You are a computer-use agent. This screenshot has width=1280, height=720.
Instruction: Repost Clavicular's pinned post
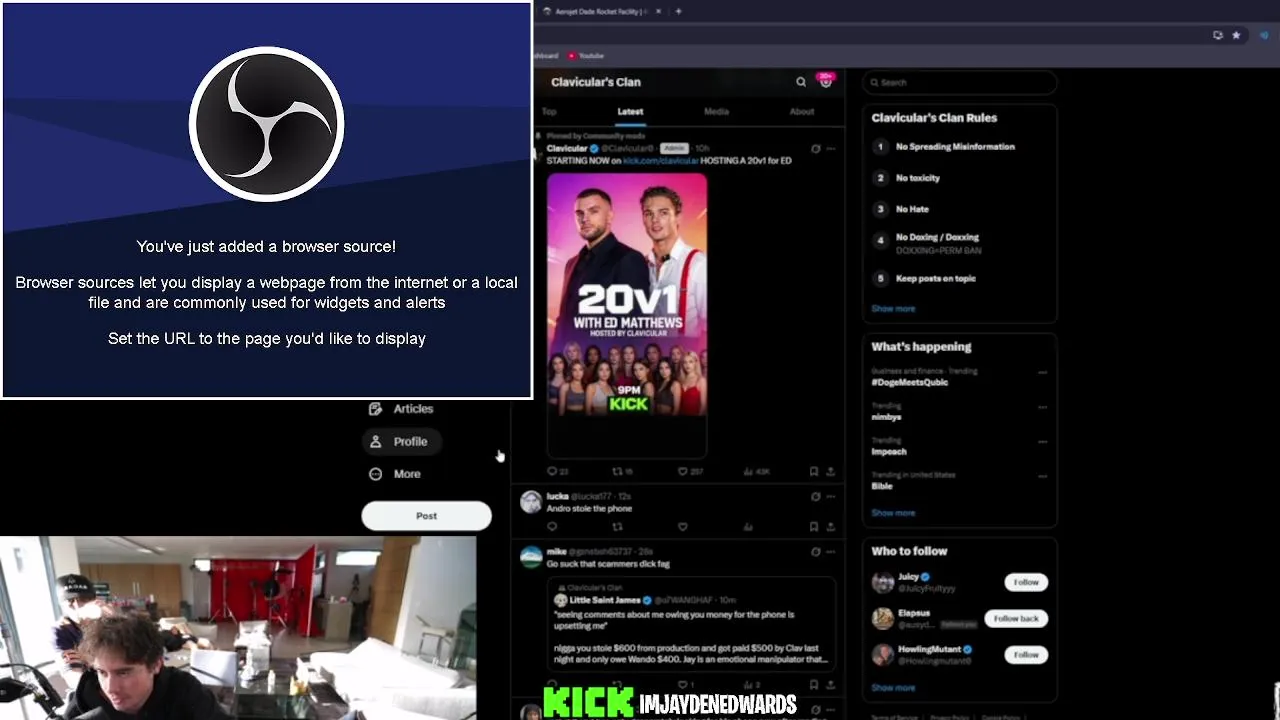click(x=622, y=471)
